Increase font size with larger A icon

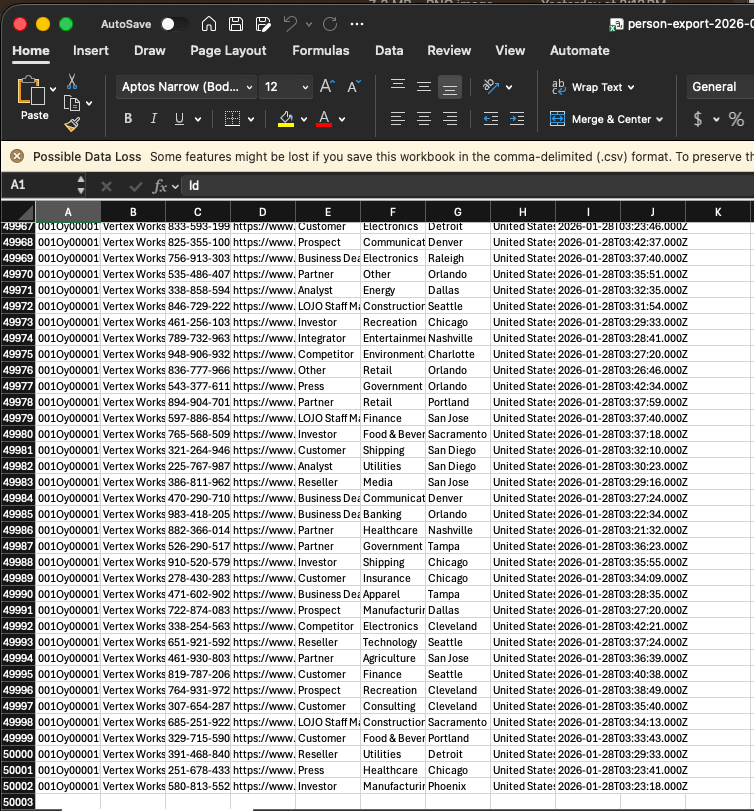click(327, 87)
